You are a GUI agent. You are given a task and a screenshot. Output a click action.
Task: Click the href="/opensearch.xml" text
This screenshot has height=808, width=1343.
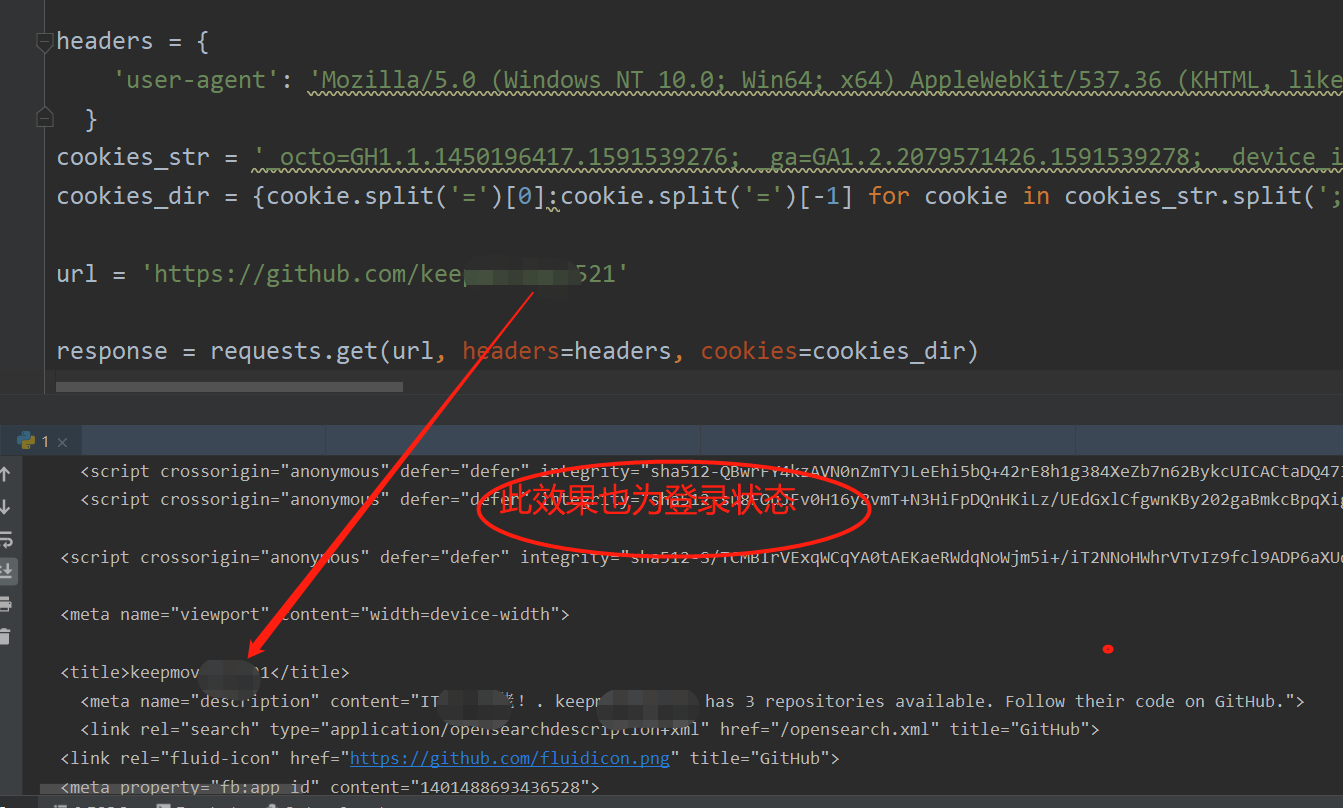coord(830,729)
